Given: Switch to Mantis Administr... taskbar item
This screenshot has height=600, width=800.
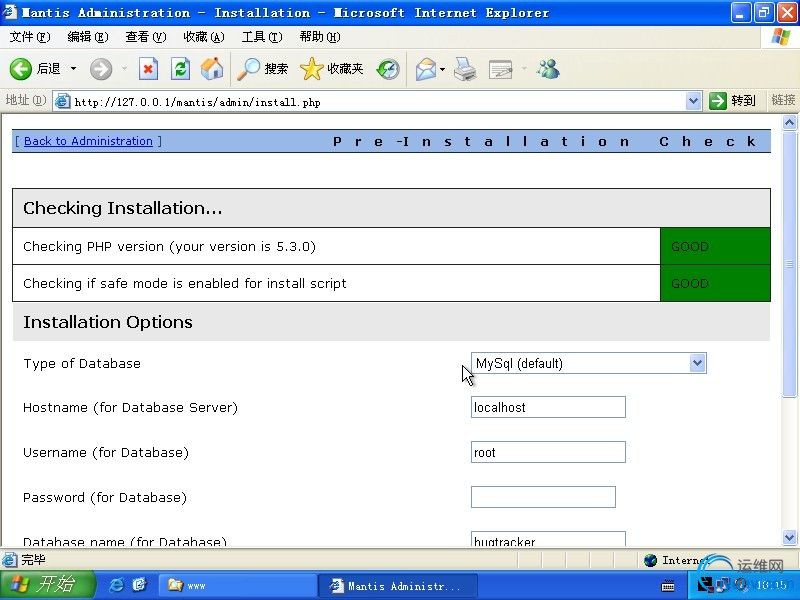Looking at the screenshot, I should pos(398,585).
